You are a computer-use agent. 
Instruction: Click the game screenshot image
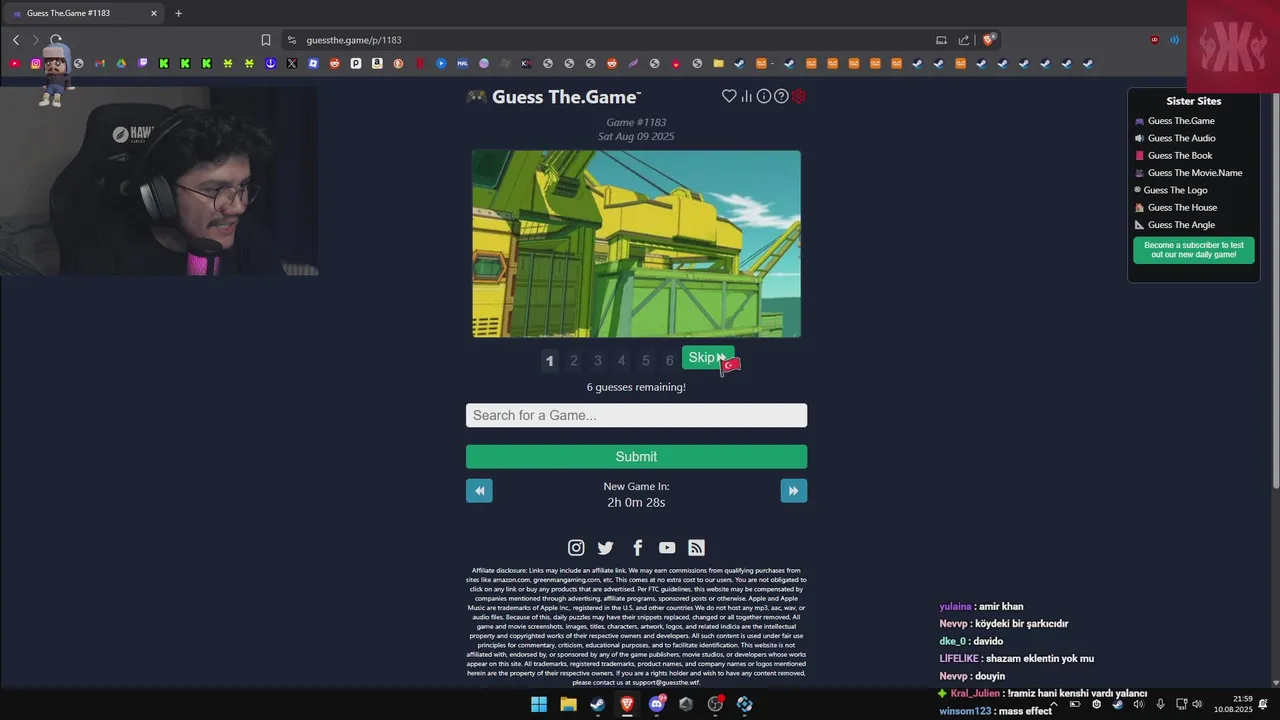[x=636, y=244]
